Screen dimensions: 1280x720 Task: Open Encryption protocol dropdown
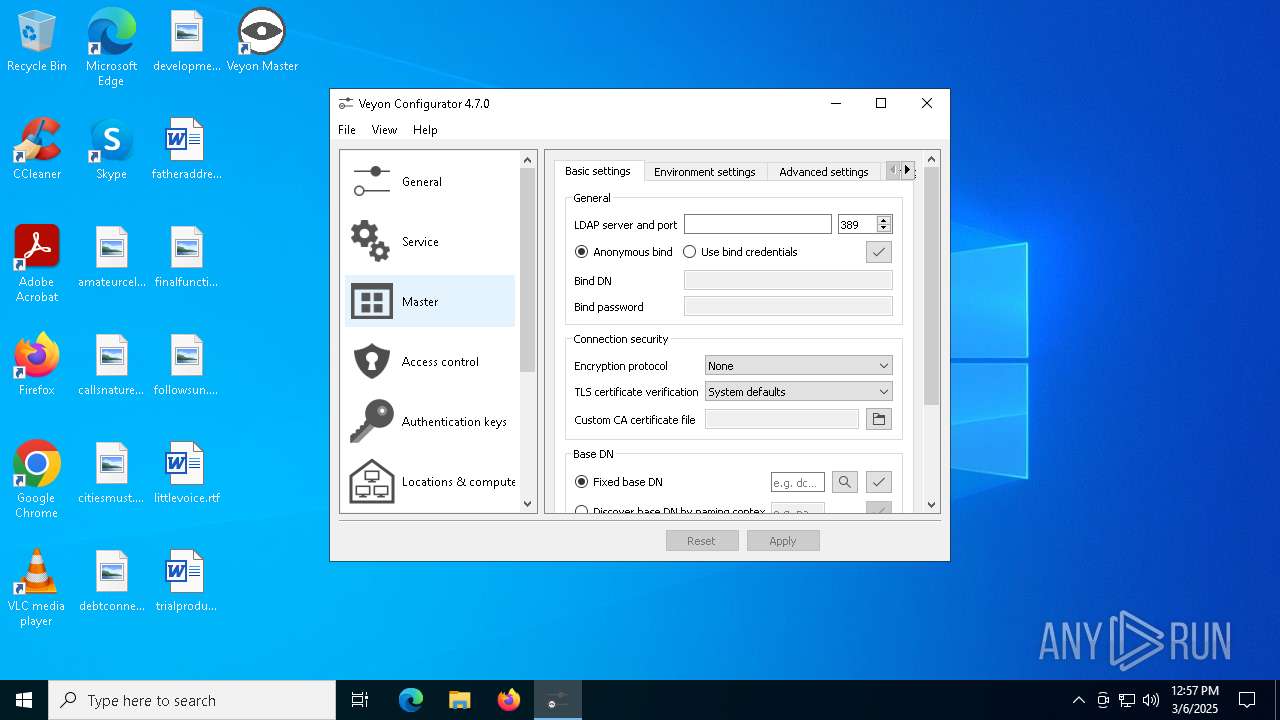pos(798,366)
